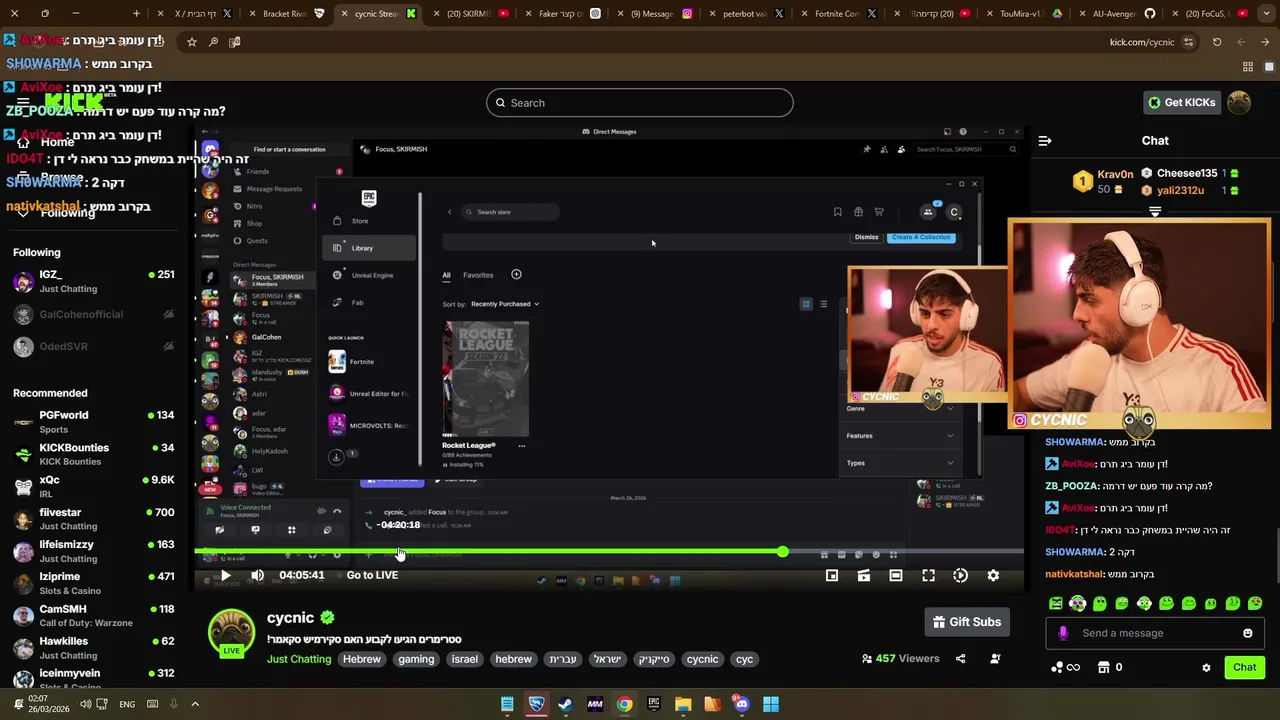Switch to the Fortnite Com browser tab

(x=836, y=14)
